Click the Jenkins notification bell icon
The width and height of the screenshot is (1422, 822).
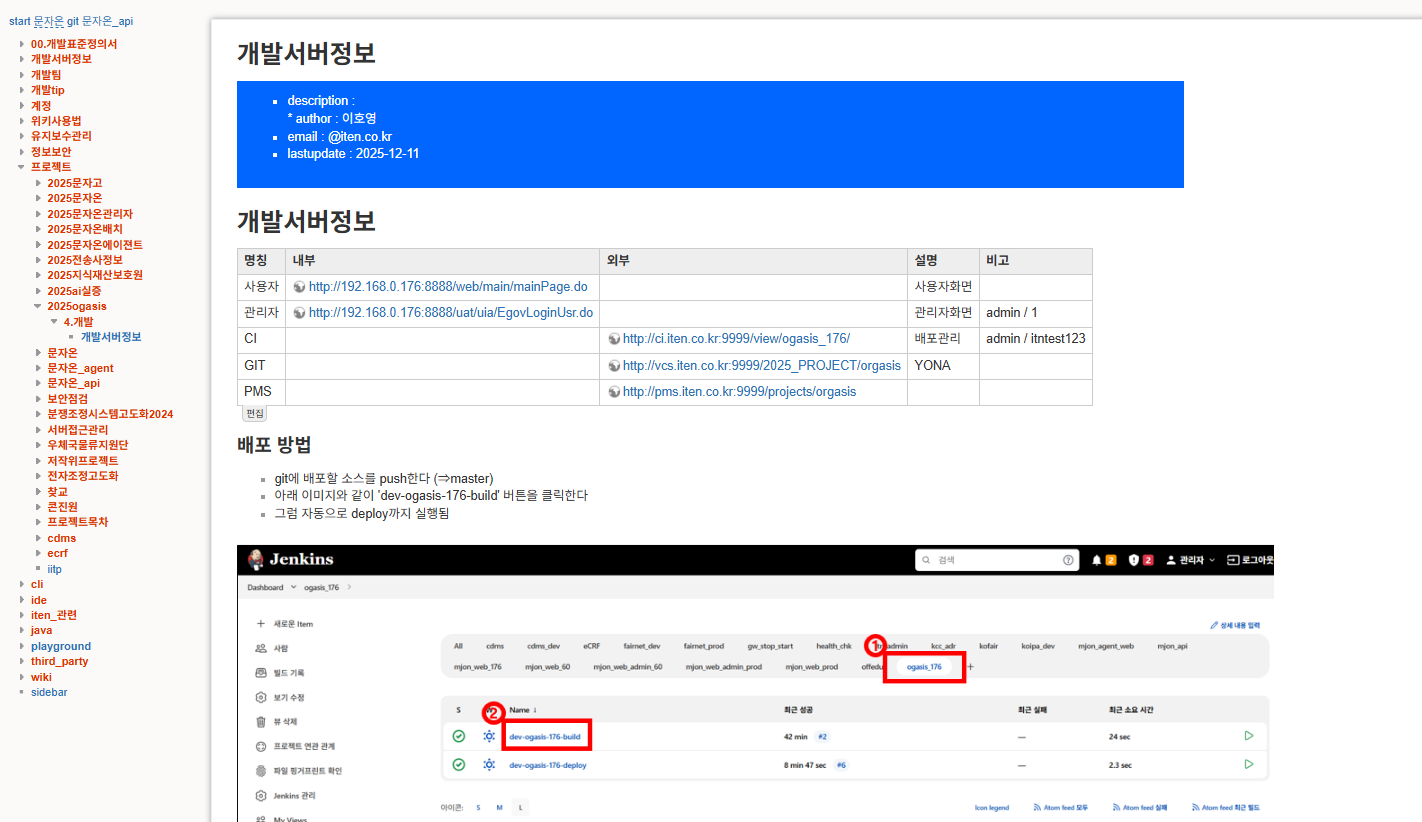pos(1097,560)
